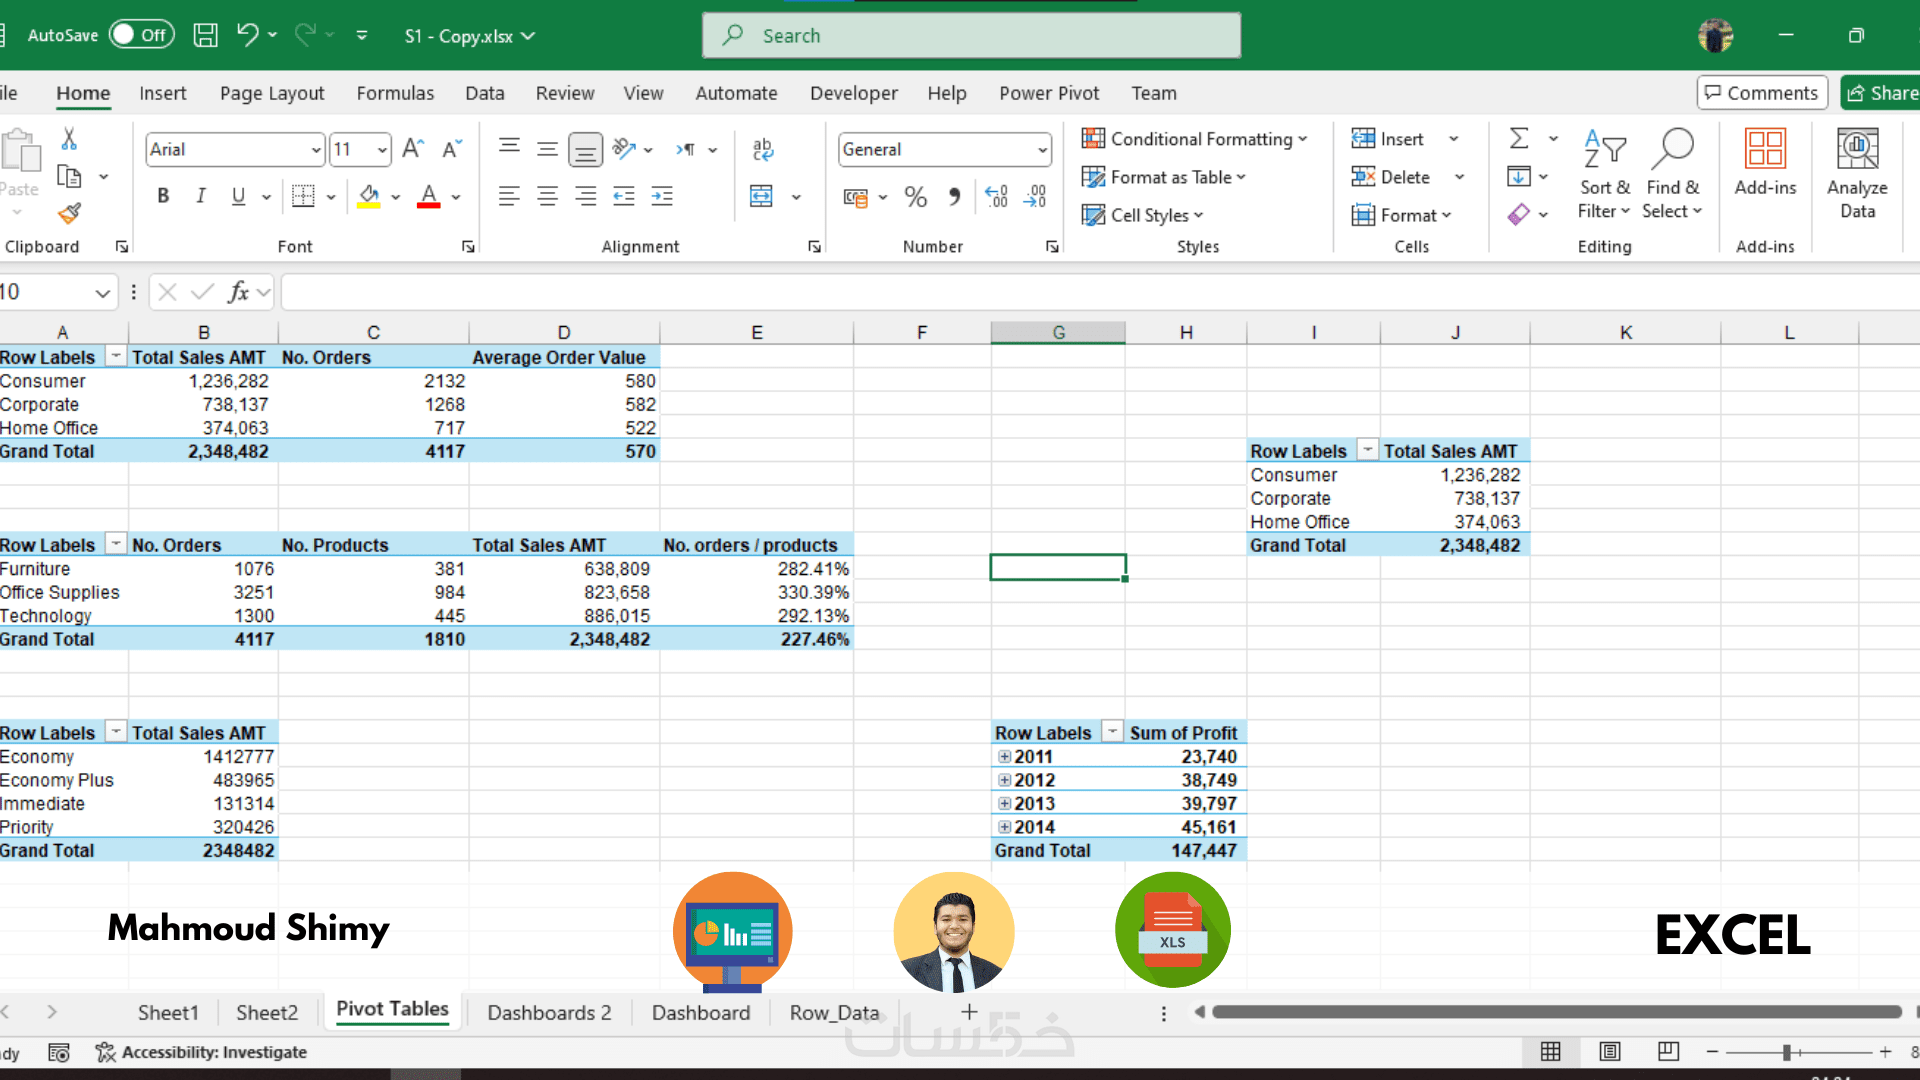Open the General number format dropdown
1920x1080 pixels.
click(x=1042, y=150)
